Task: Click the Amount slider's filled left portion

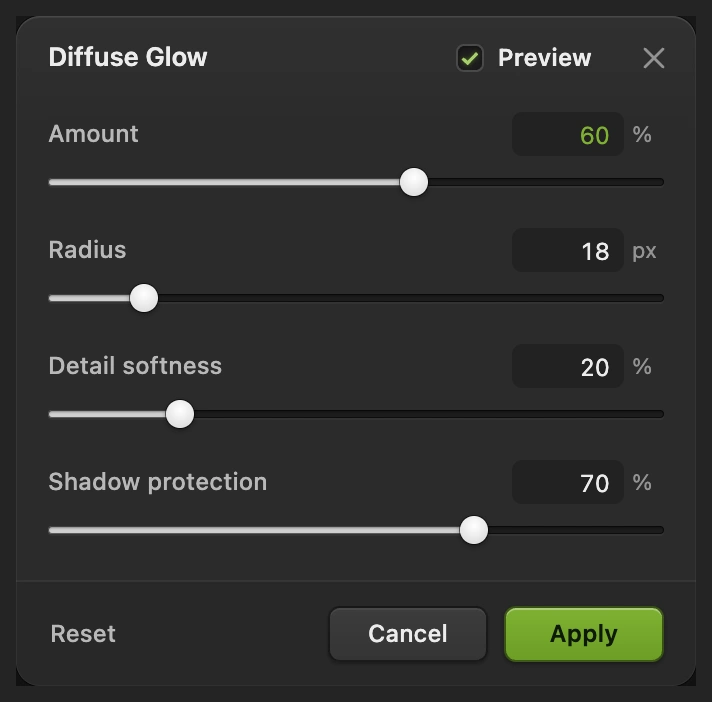Action: (224, 182)
